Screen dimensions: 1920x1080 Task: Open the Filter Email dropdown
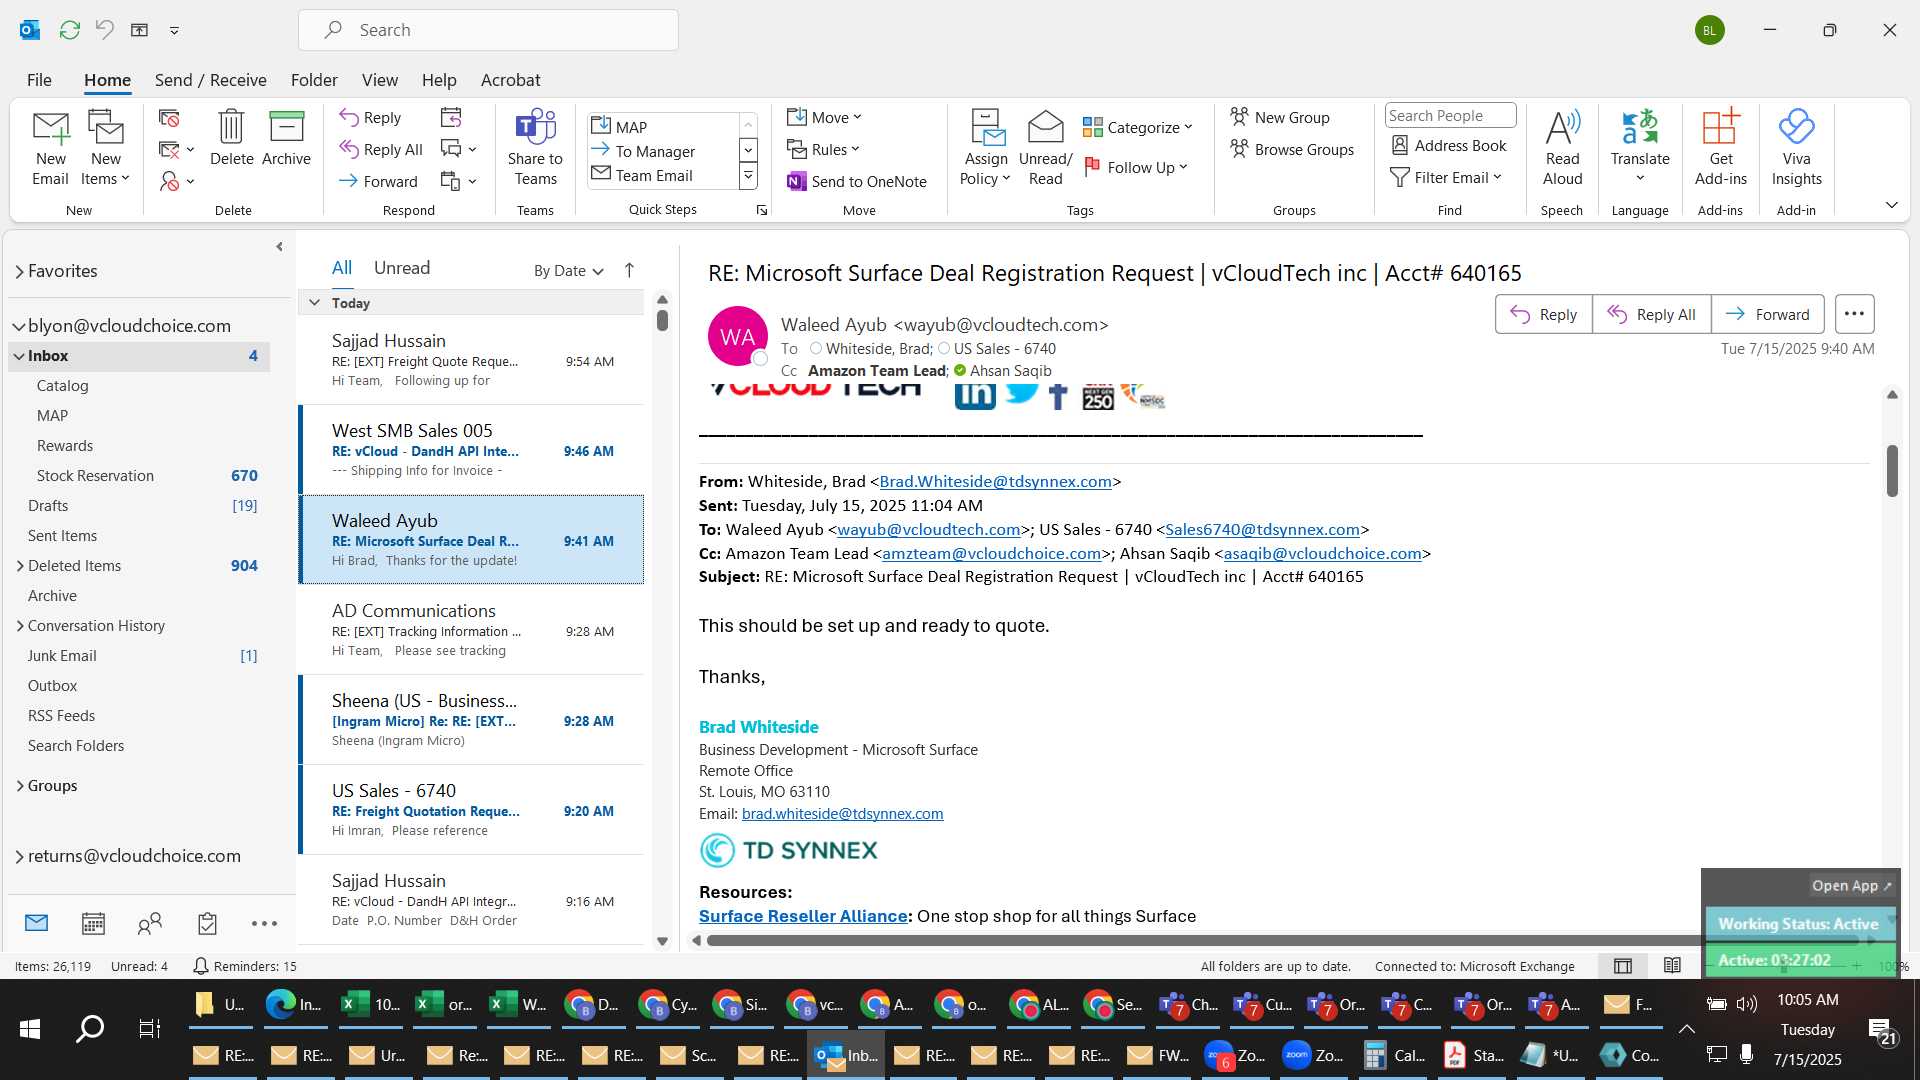1446,177
